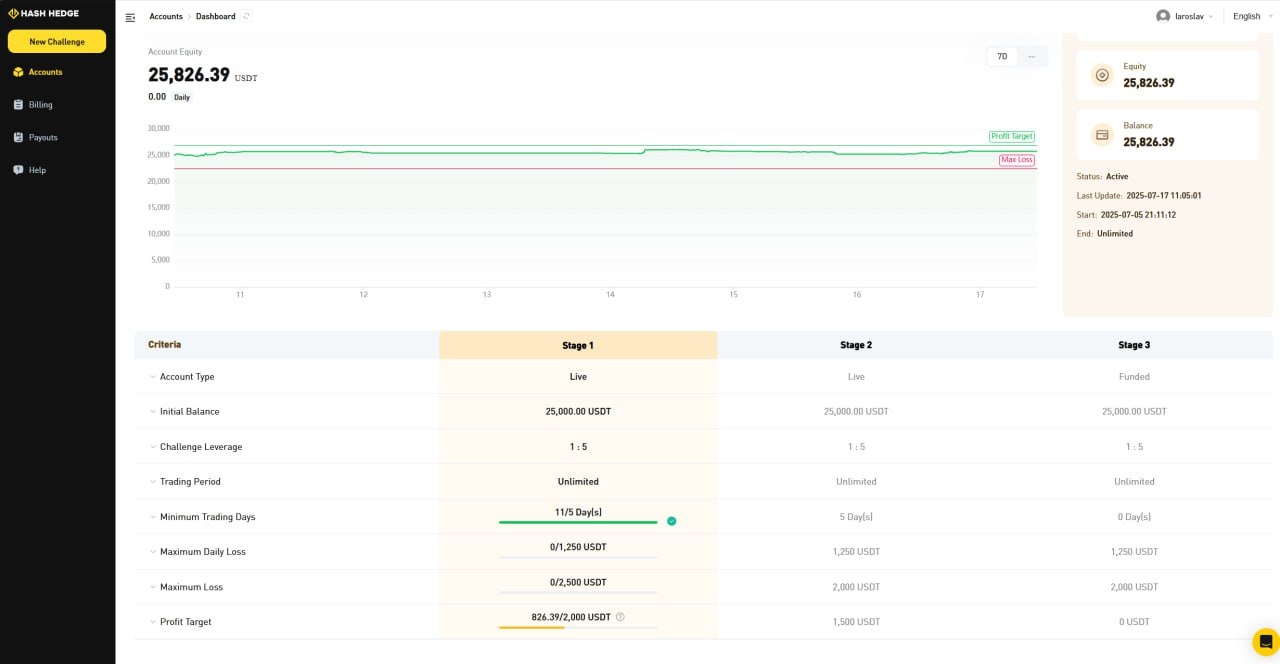Open the English language dropdown
The height and width of the screenshot is (664, 1280).
1251,16
